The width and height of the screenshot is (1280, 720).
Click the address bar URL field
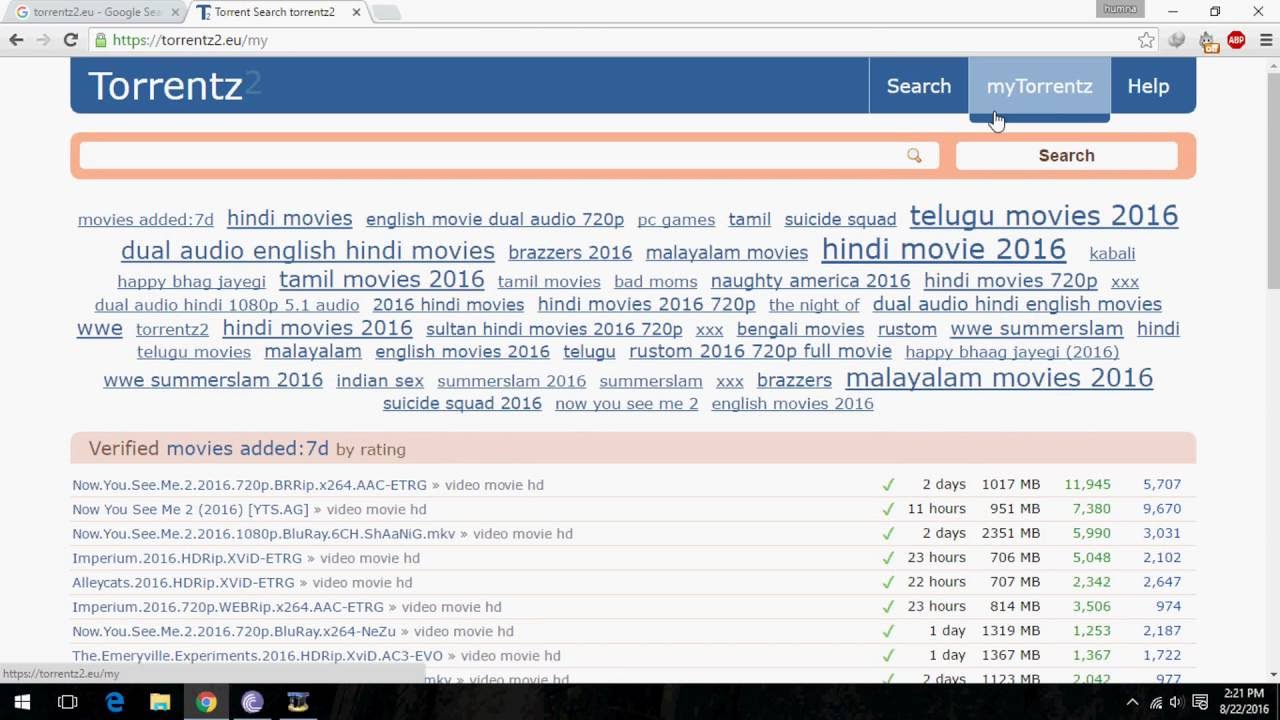click(620, 40)
